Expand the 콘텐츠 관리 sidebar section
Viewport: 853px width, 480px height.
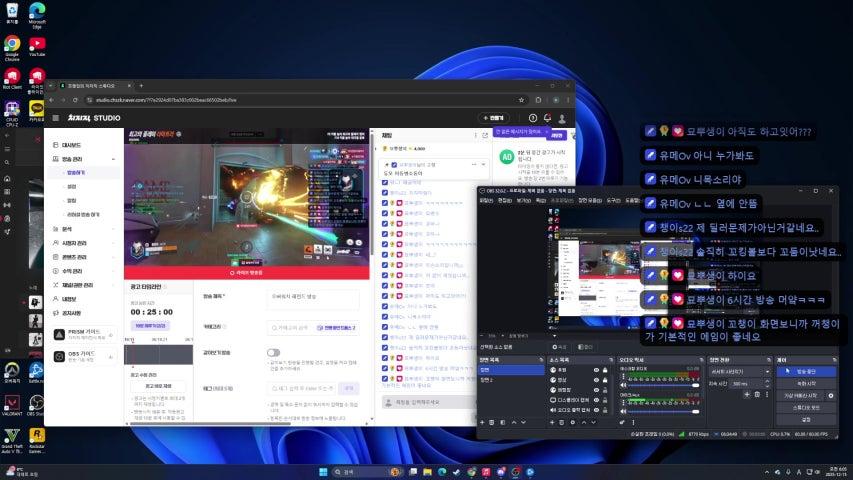point(113,257)
